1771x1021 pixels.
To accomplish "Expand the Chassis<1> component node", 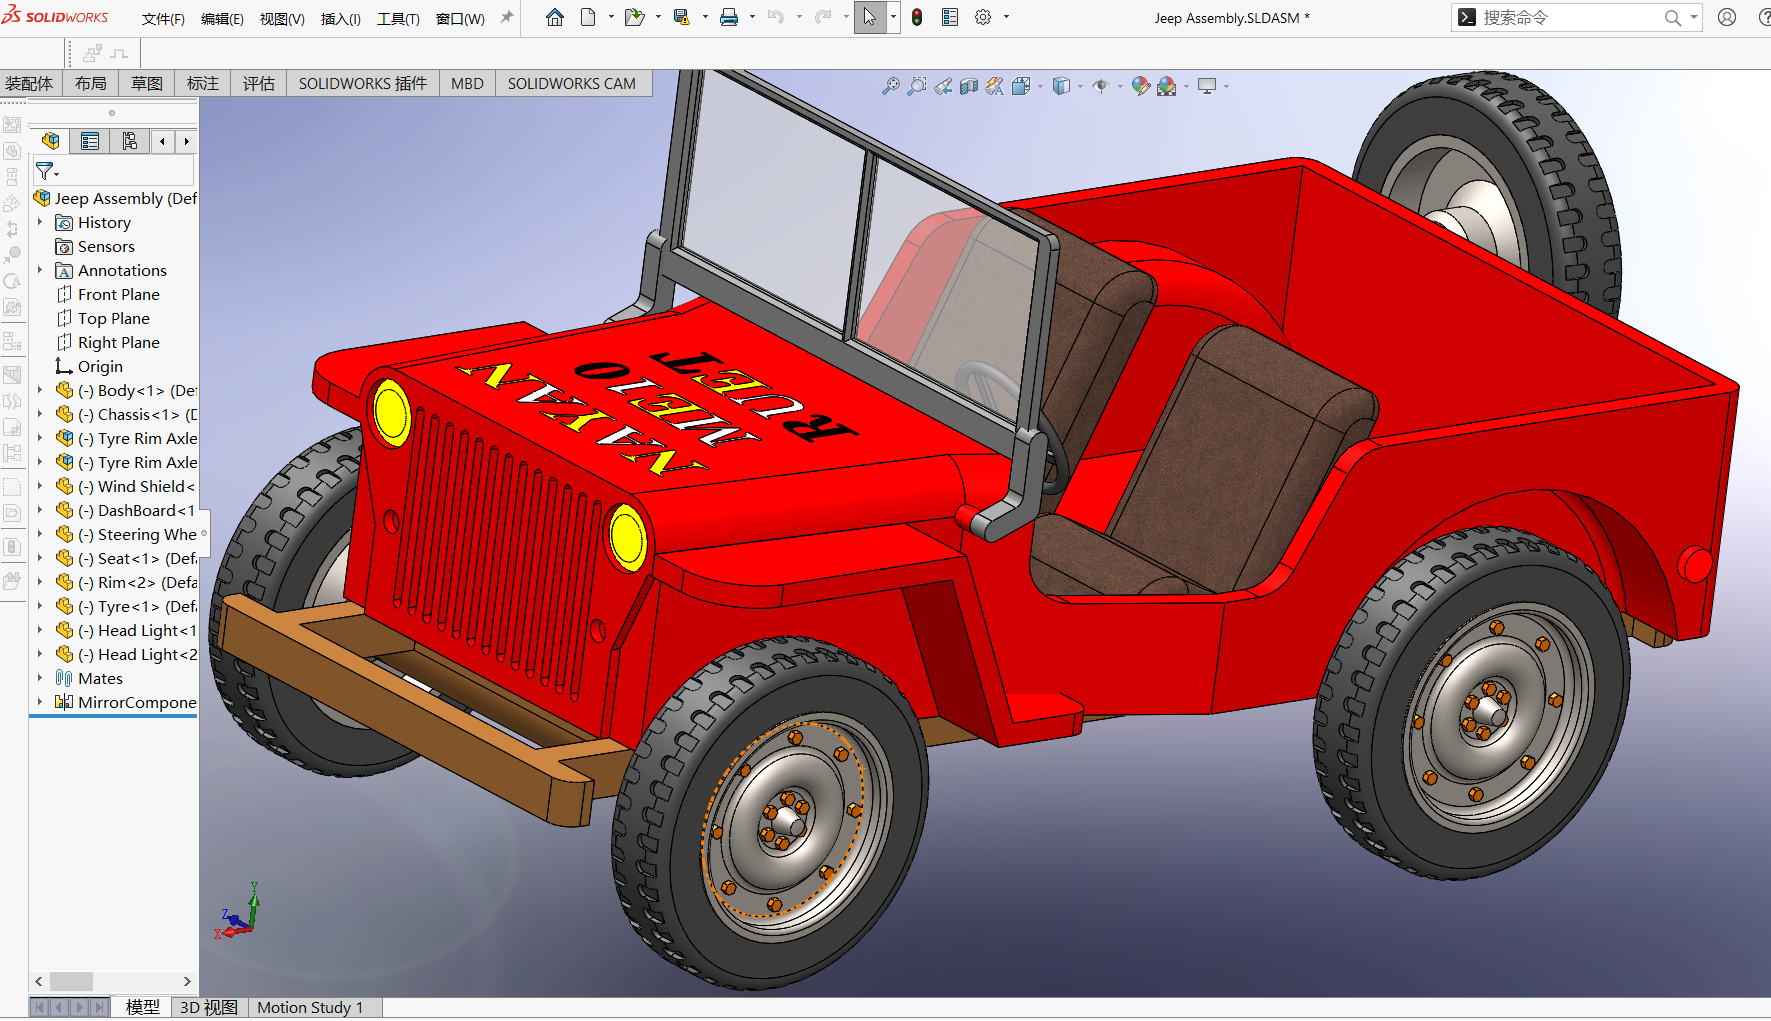I will coord(40,414).
